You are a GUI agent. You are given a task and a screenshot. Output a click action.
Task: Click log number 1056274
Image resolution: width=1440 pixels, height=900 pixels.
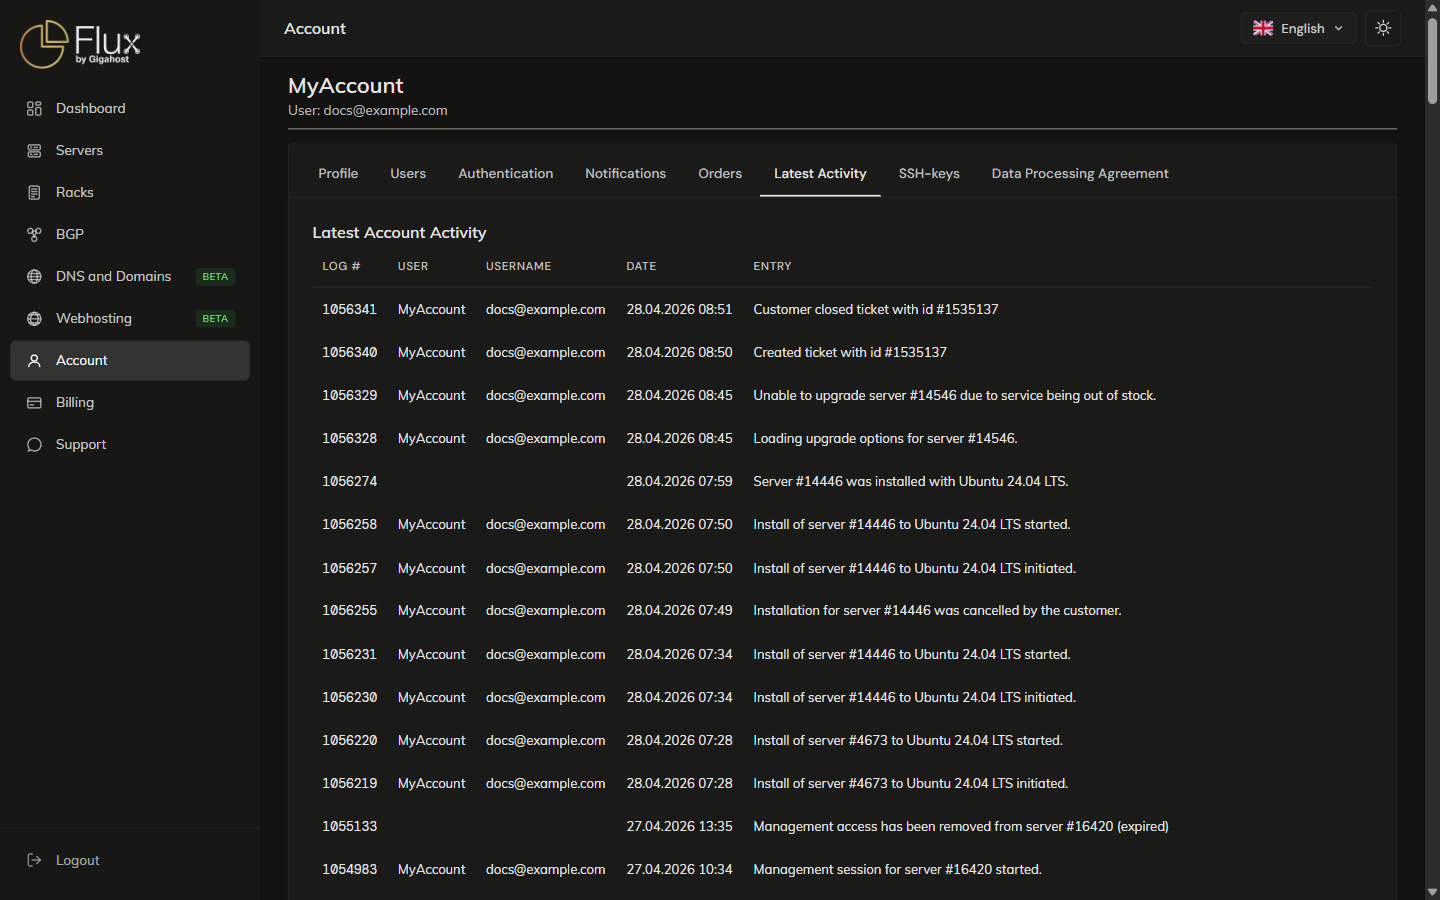[x=349, y=481]
